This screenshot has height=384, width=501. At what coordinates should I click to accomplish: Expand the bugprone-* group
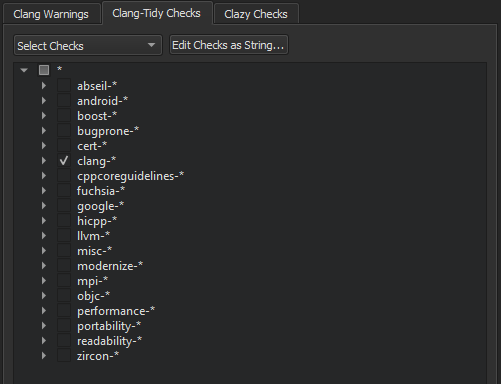click(44, 131)
